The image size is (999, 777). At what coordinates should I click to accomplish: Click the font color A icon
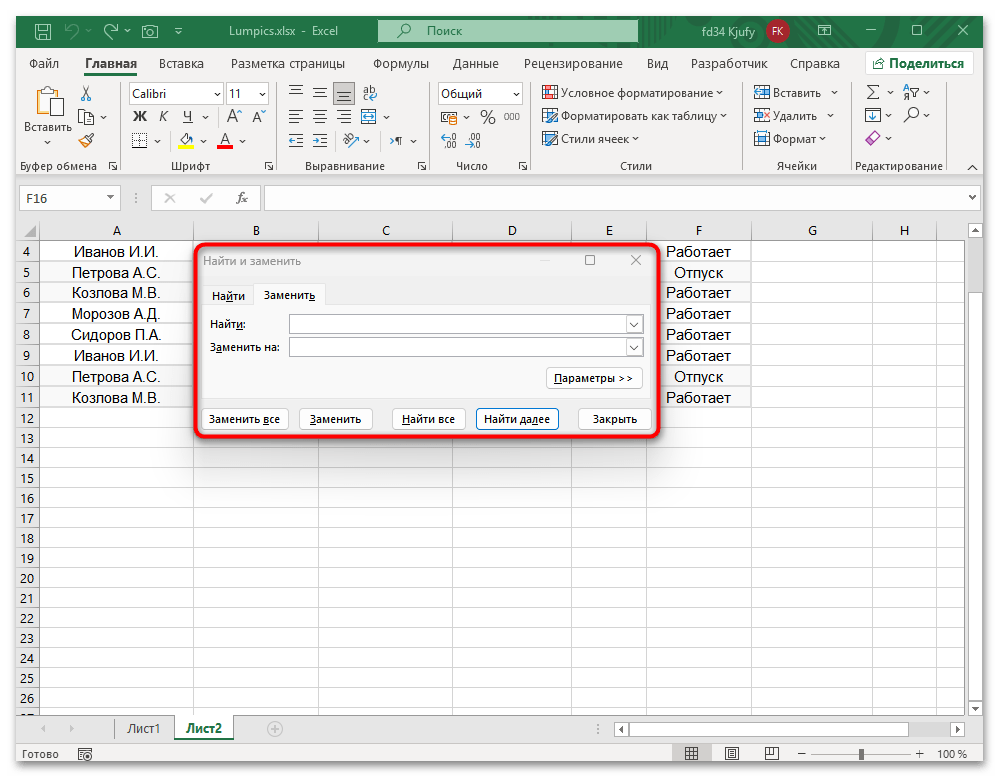point(223,140)
